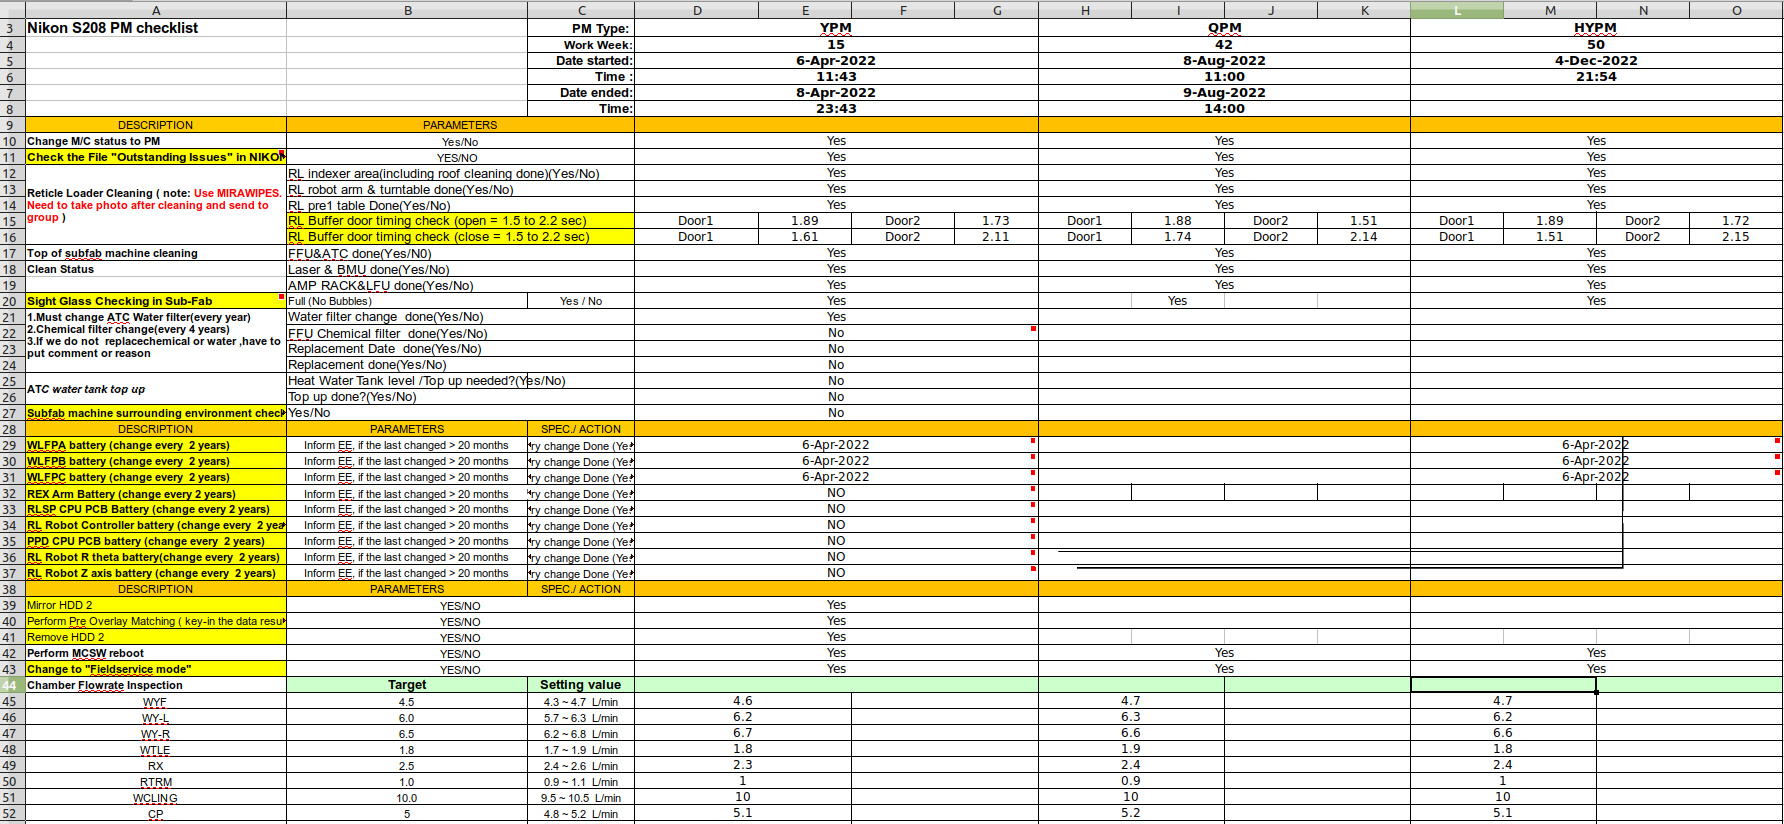1784x824 pixels.
Task: Select the "RL indexer area" parameter cell
Action: 460,173
